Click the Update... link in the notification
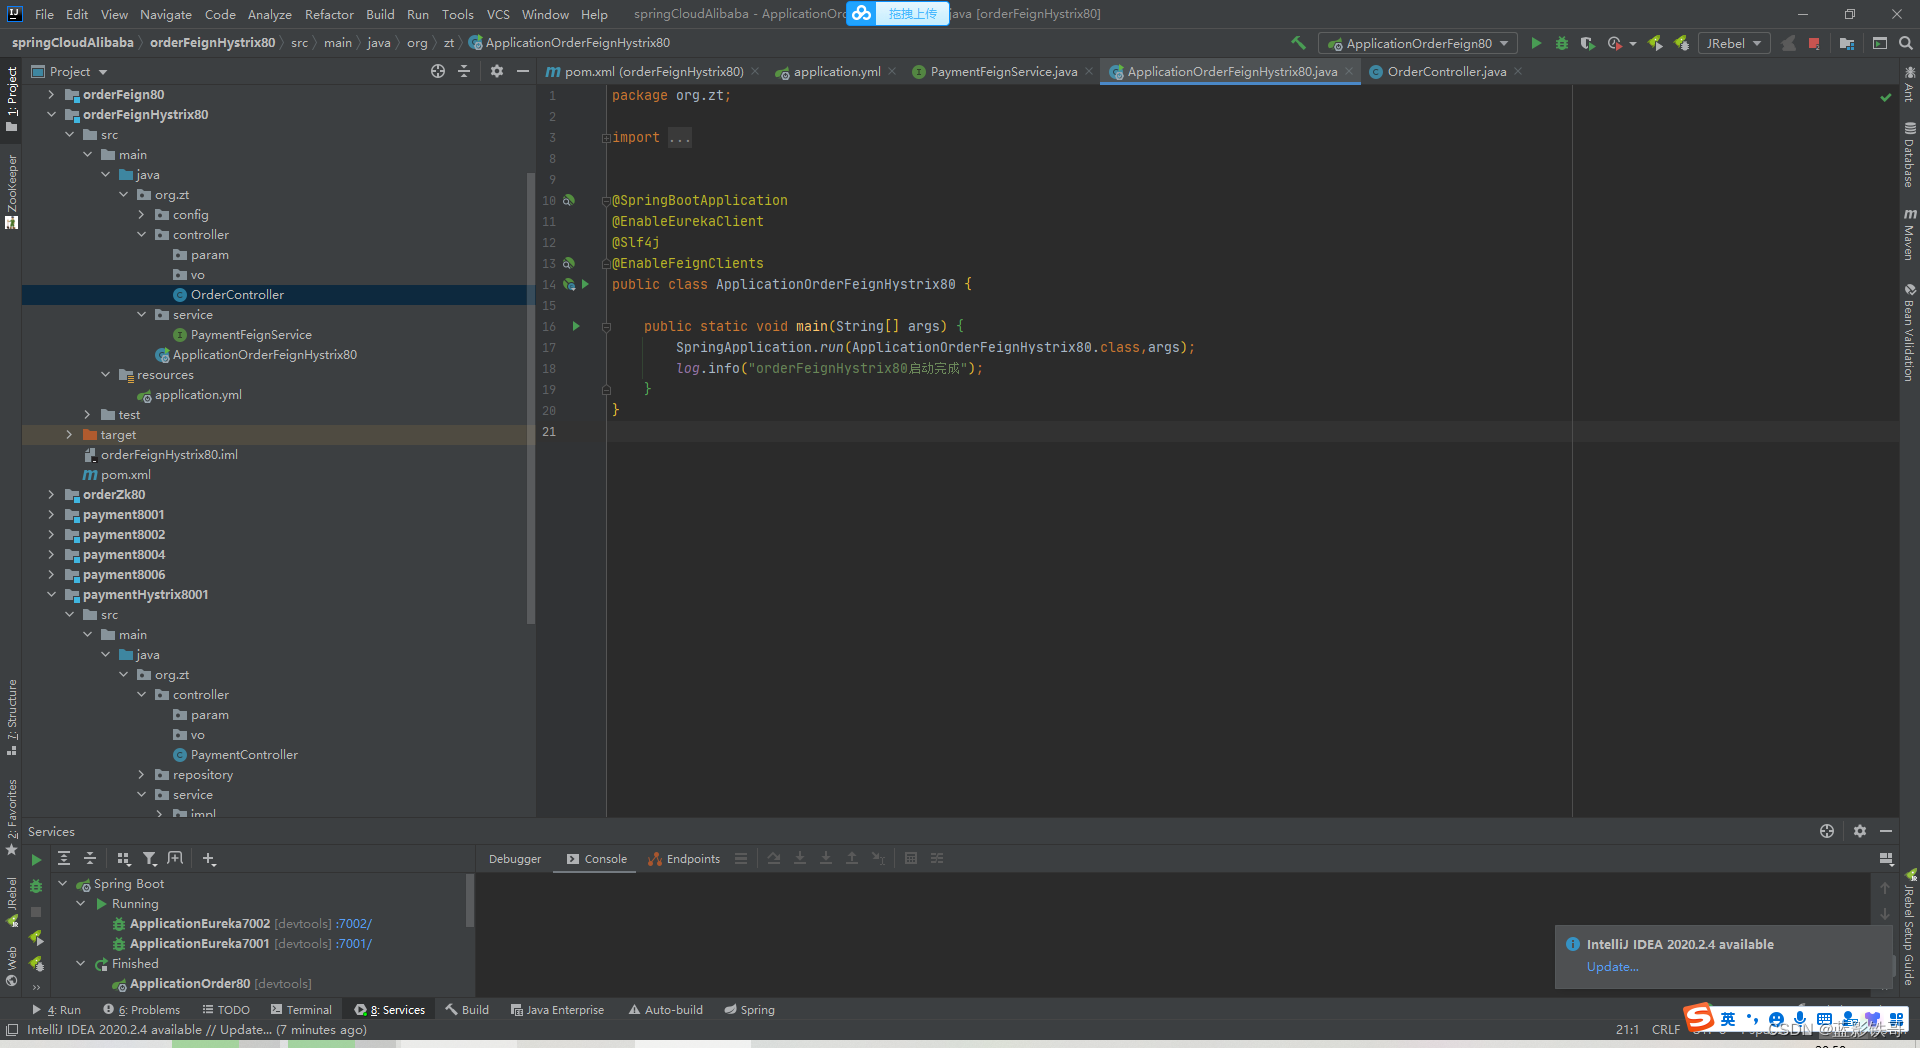 pyautogui.click(x=1612, y=967)
